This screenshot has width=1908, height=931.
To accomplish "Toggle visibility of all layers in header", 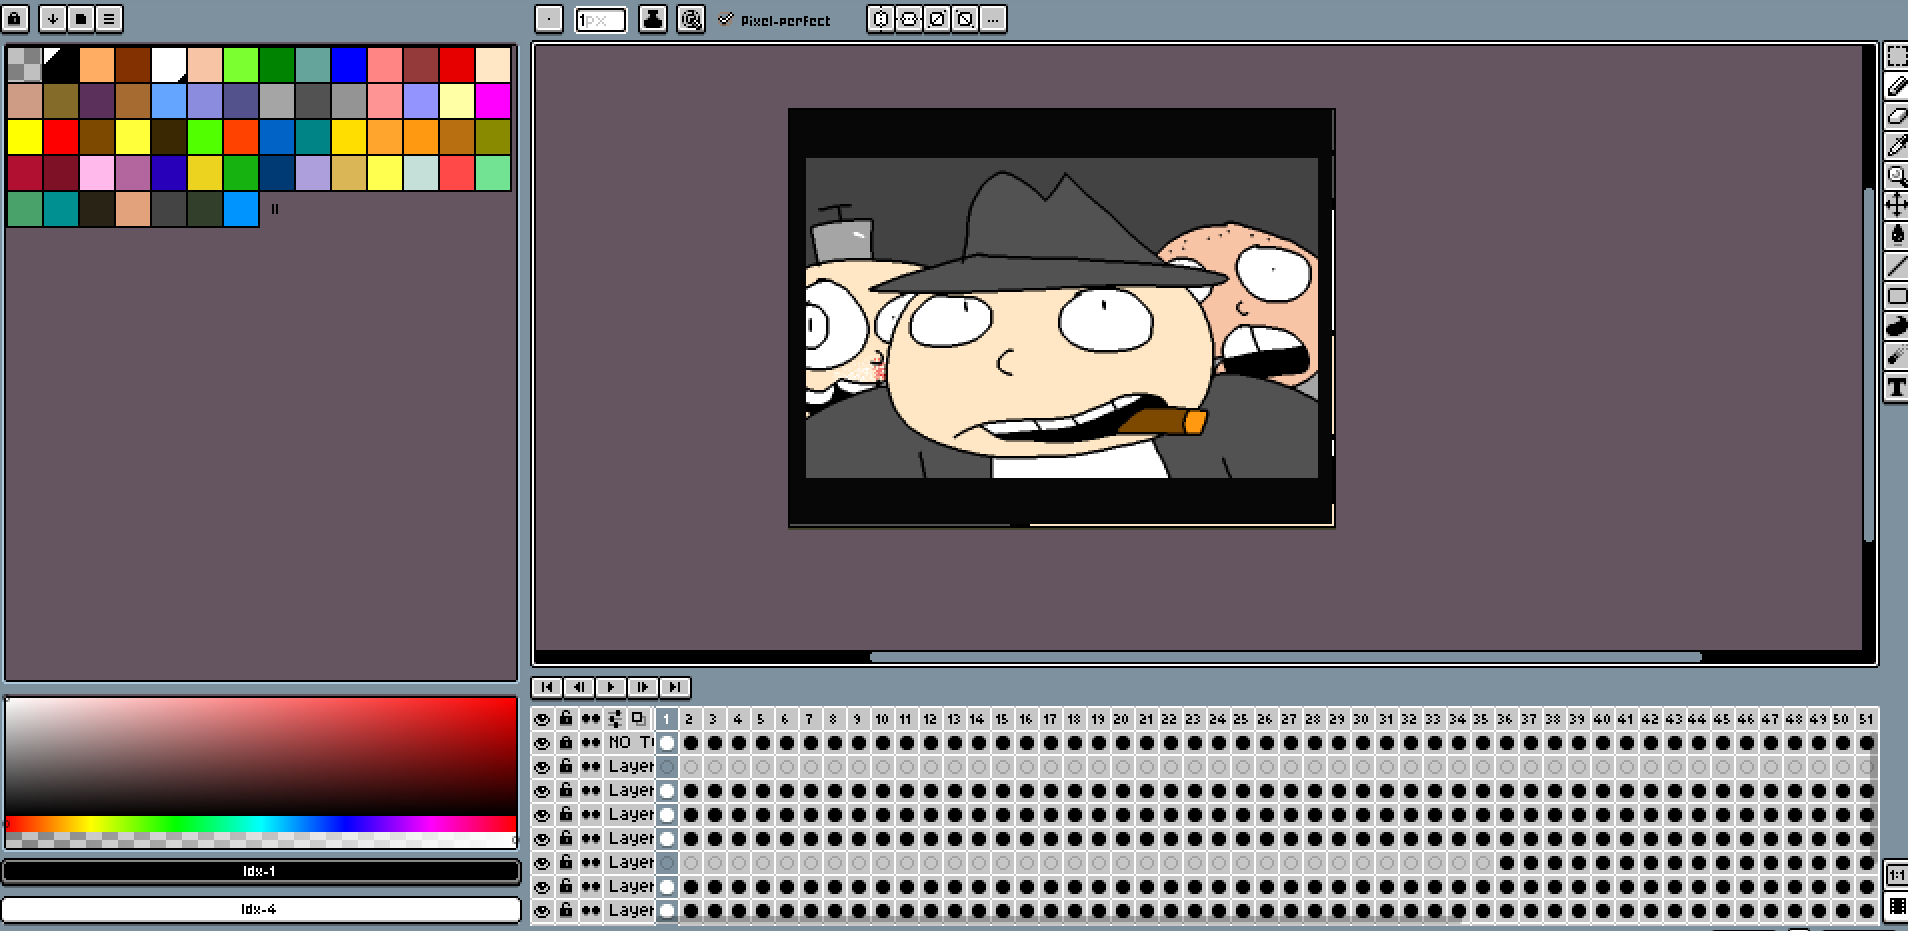I will tap(542, 719).
